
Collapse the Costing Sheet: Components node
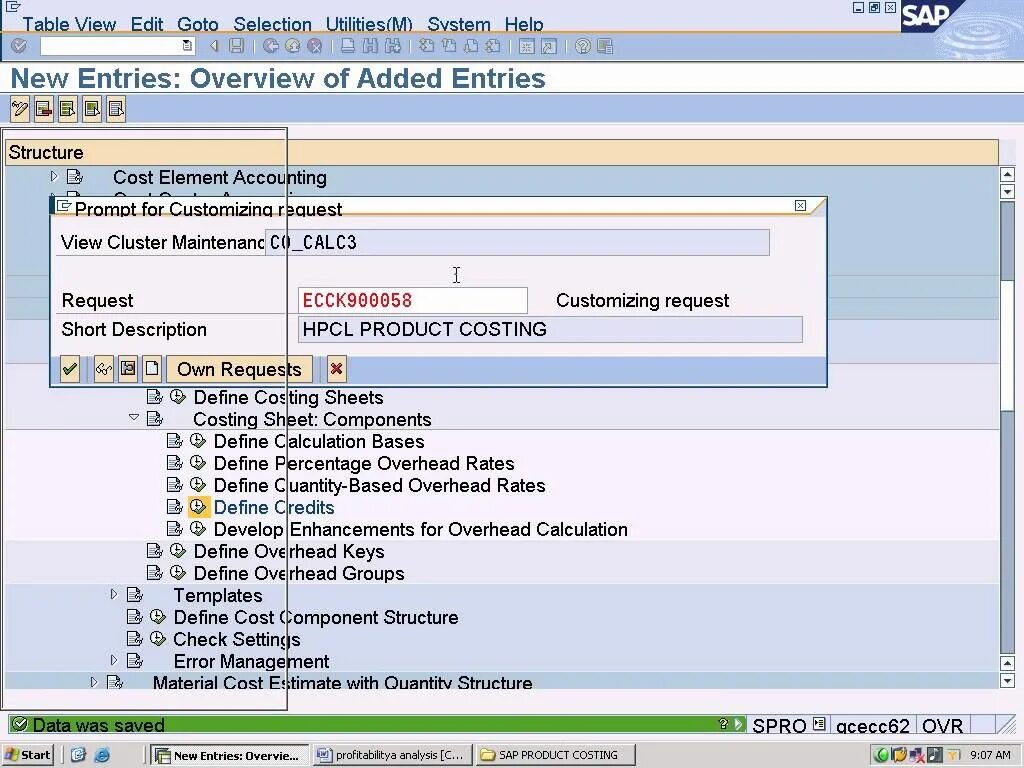pos(134,419)
